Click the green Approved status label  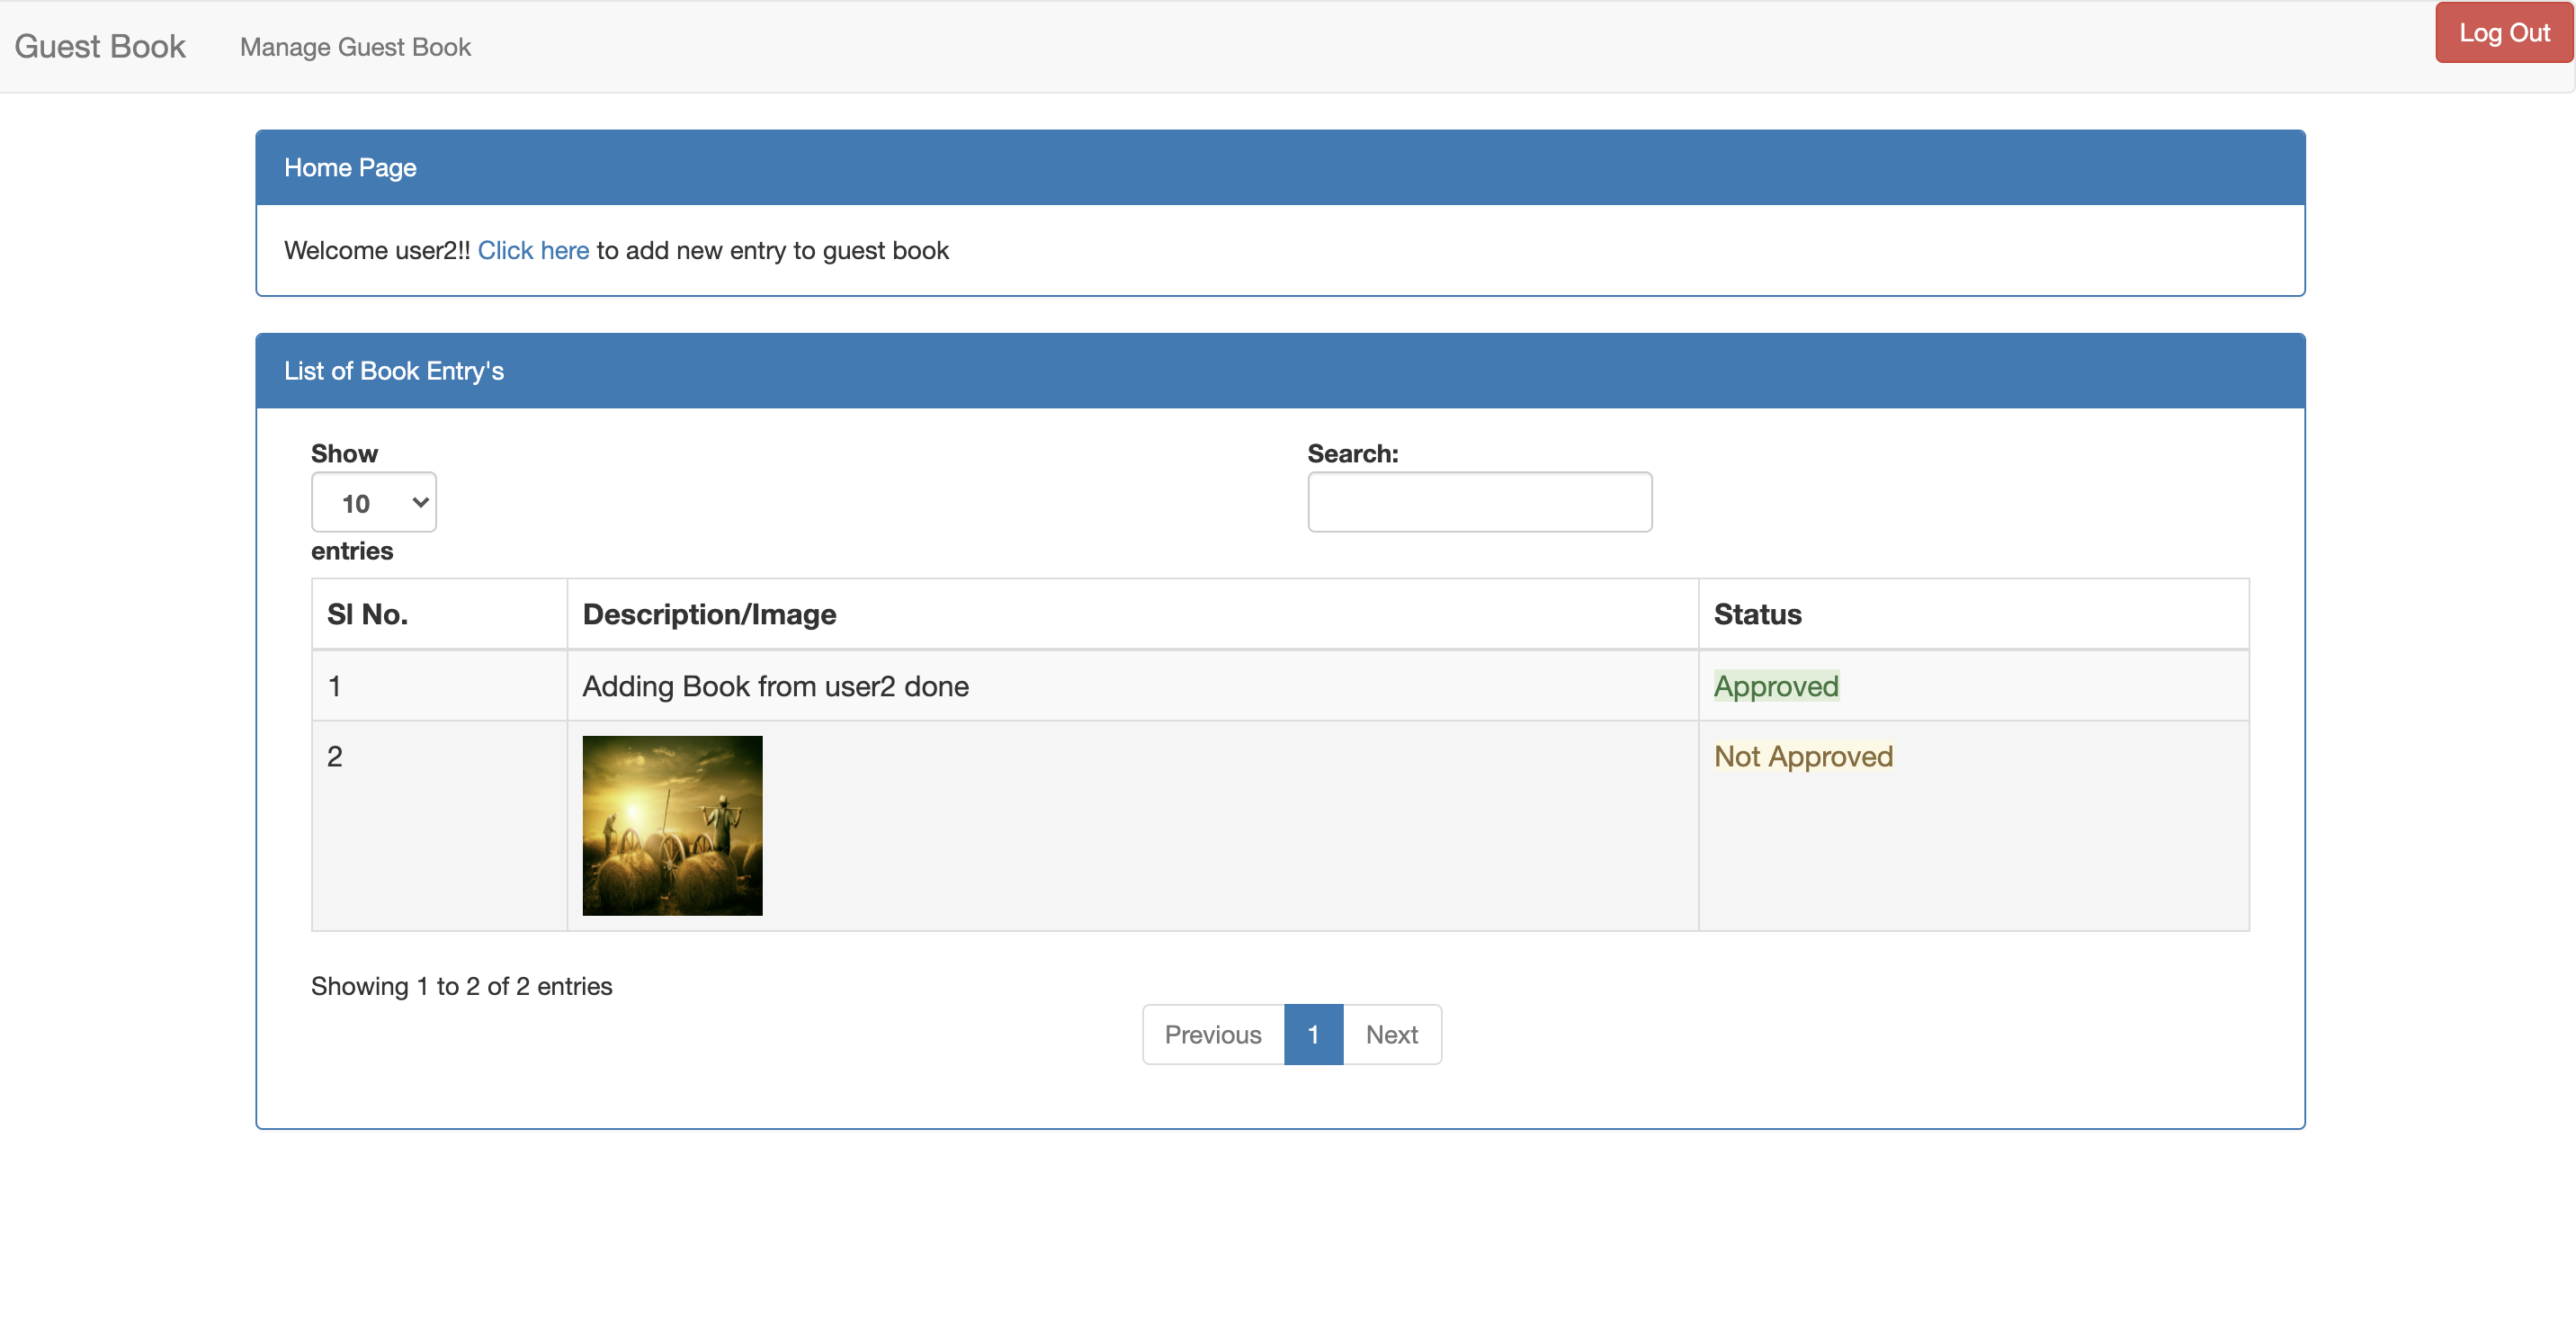[x=1776, y=686]
